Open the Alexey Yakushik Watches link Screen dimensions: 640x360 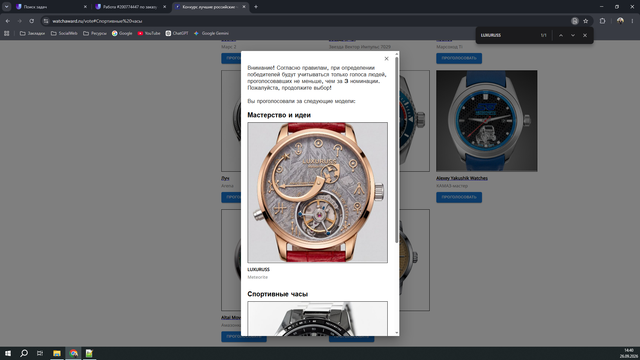point(462,178)
